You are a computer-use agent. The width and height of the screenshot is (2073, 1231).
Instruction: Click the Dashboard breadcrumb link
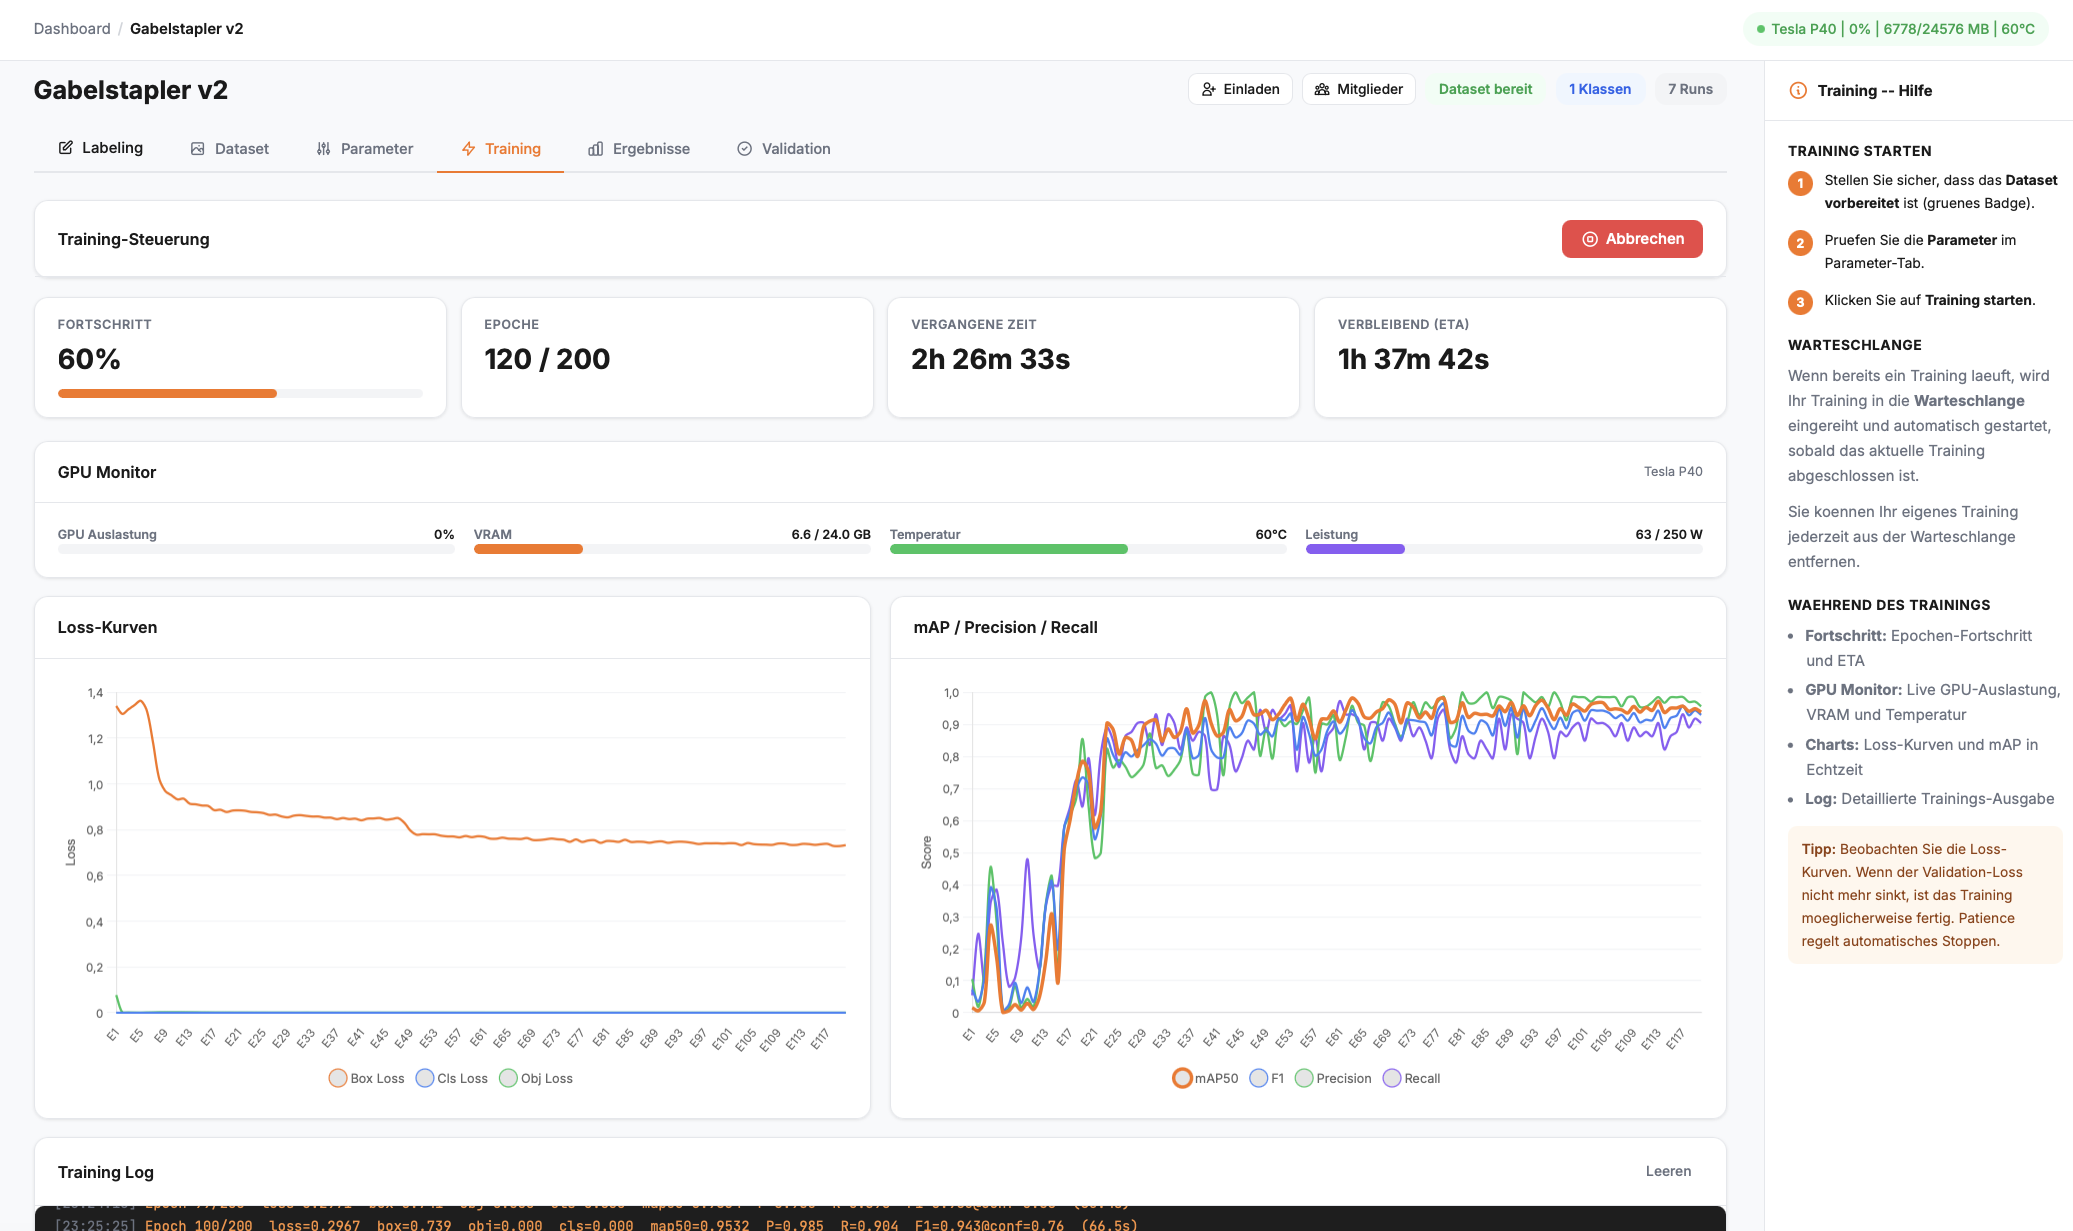coord(72,28)
